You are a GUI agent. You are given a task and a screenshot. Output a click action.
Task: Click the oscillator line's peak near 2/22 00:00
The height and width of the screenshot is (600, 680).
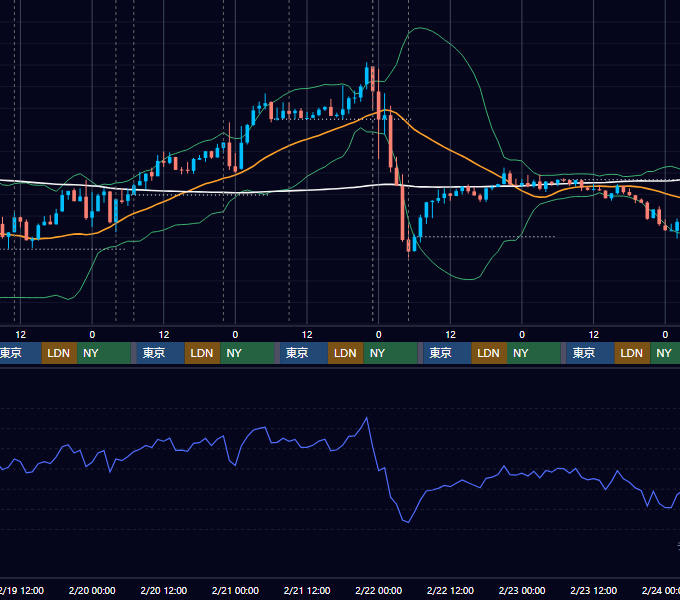(x=367, y=418)
